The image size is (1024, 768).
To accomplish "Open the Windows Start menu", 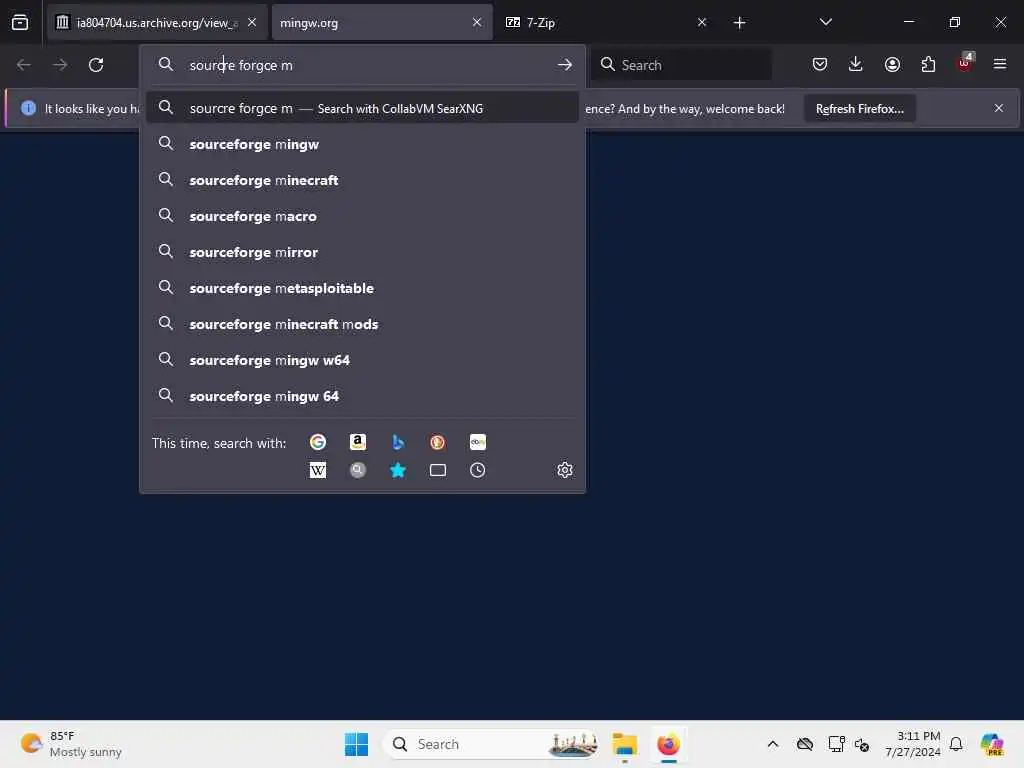I will (357, 744).
